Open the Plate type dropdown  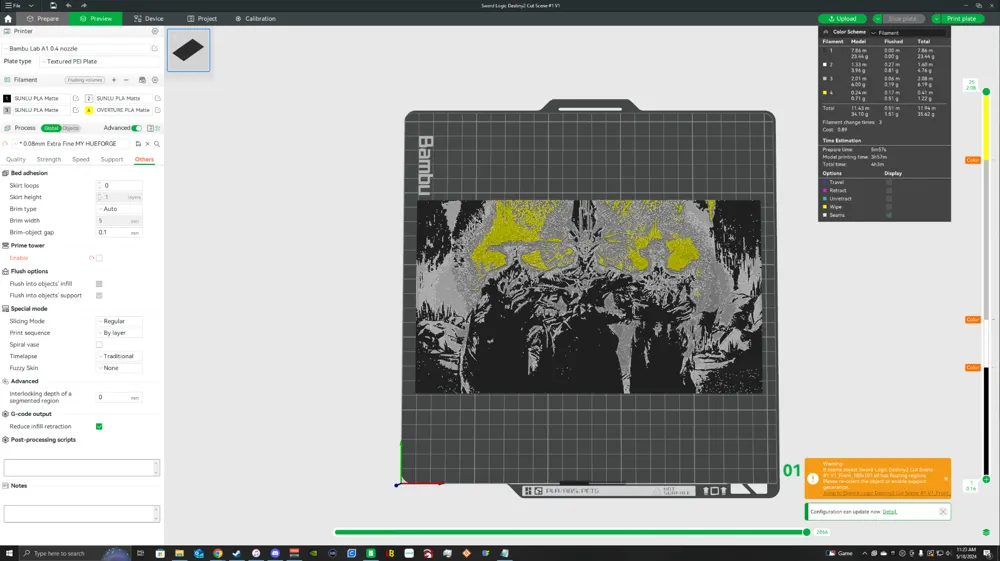(98, 61)
